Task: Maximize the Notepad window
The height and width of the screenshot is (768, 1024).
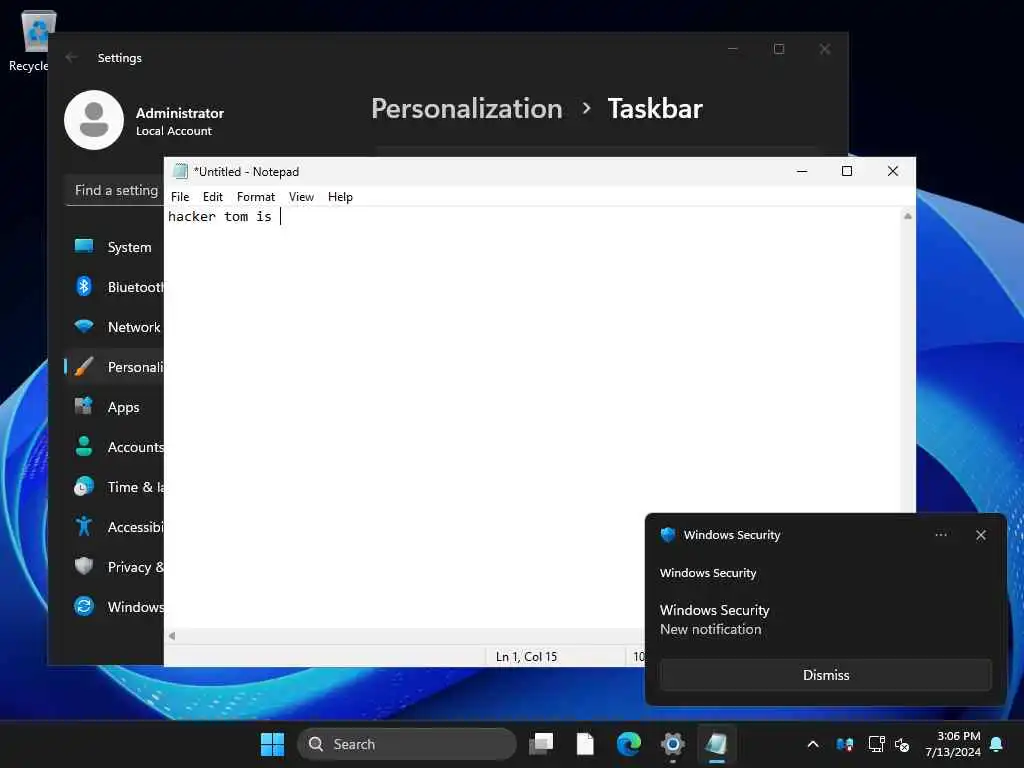Action: pyautogui.click(x=847, y=171)
